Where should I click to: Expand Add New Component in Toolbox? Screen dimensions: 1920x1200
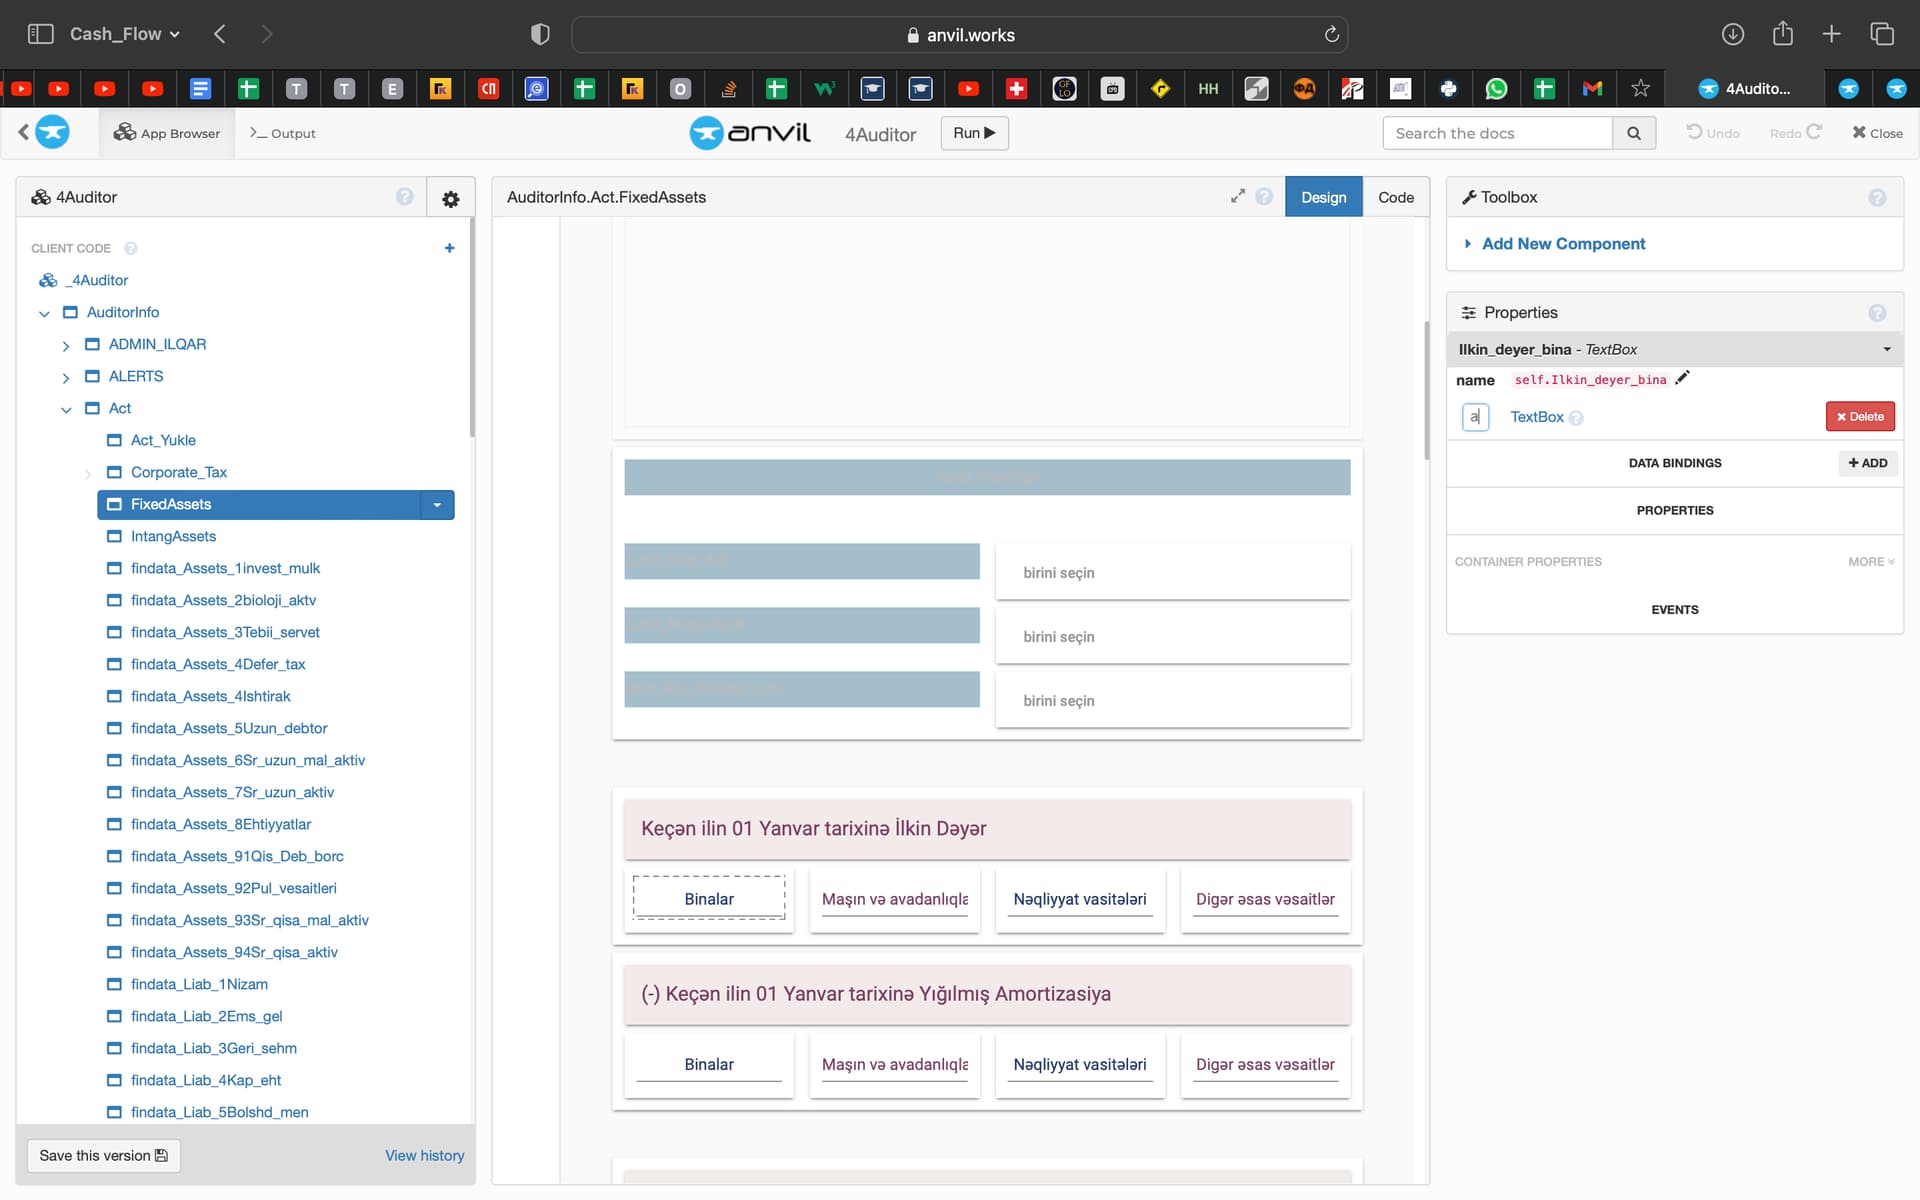[x=1562, y=244]
